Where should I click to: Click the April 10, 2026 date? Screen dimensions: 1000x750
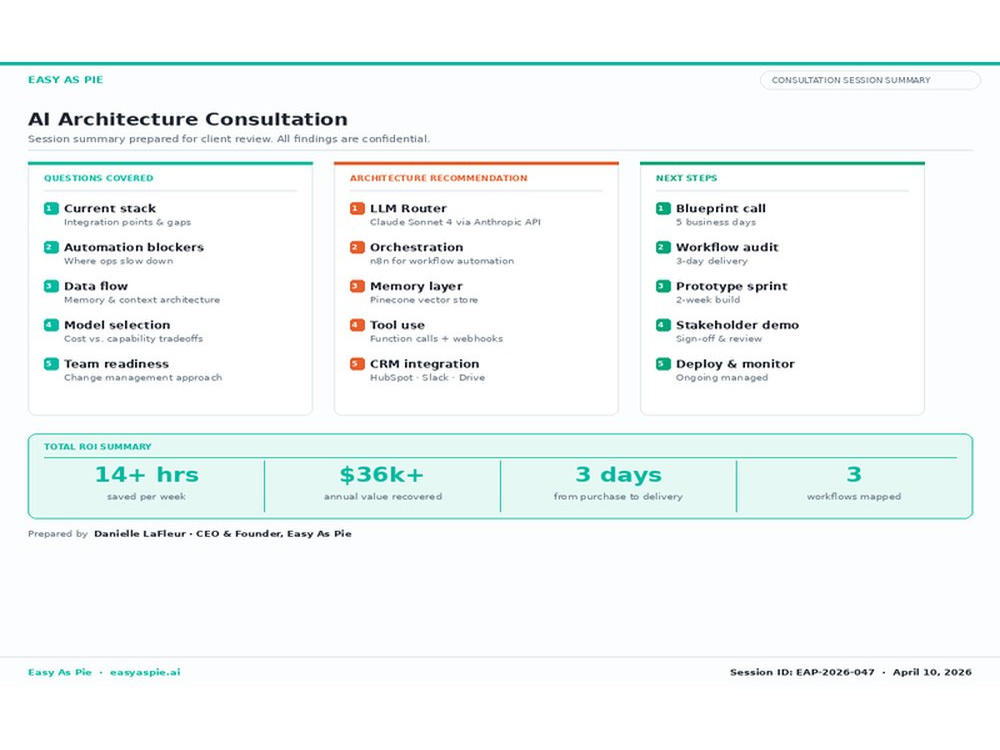pos(932,672)
